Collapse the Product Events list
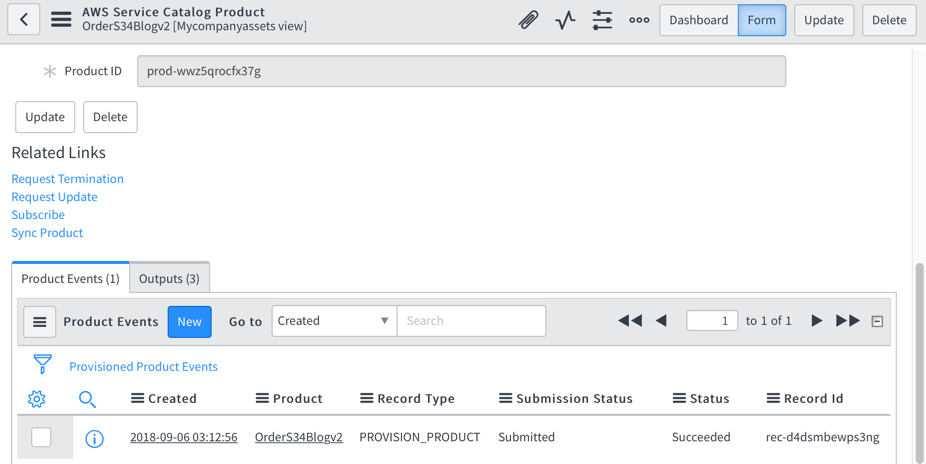926x464 pixels. pos(878,321)
